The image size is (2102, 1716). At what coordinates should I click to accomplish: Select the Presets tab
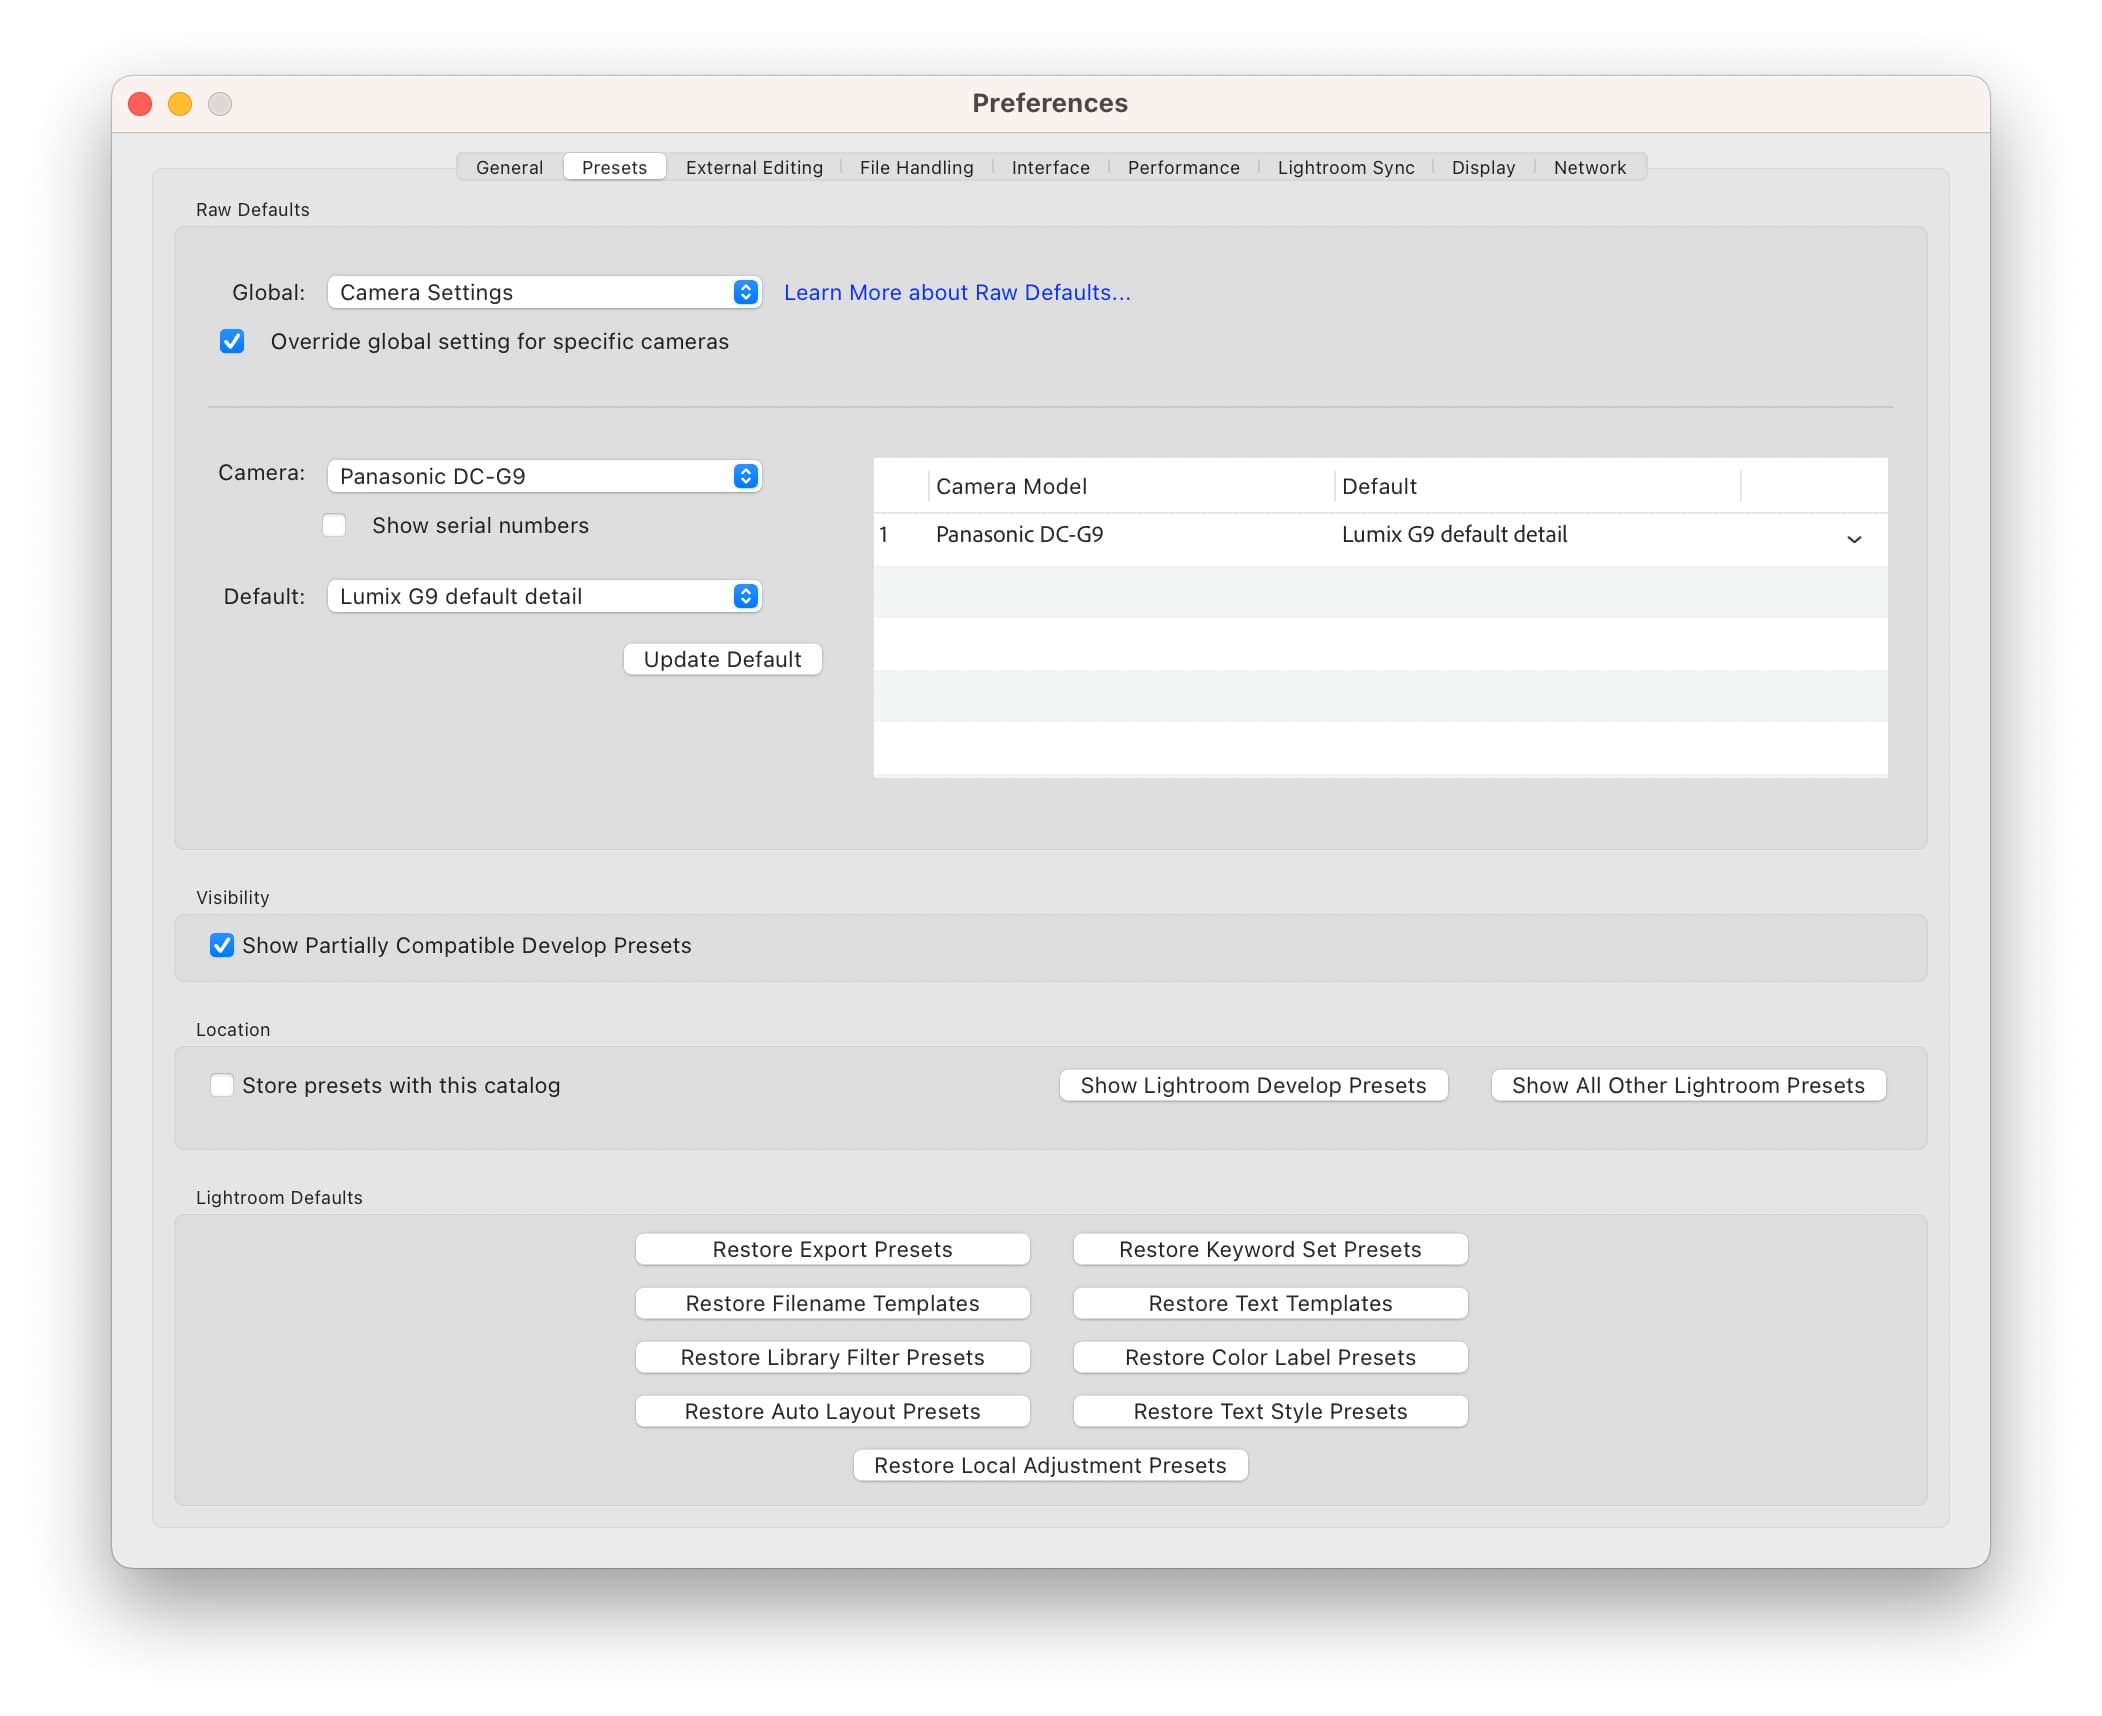pyautogui.click(x=614, y=167)
